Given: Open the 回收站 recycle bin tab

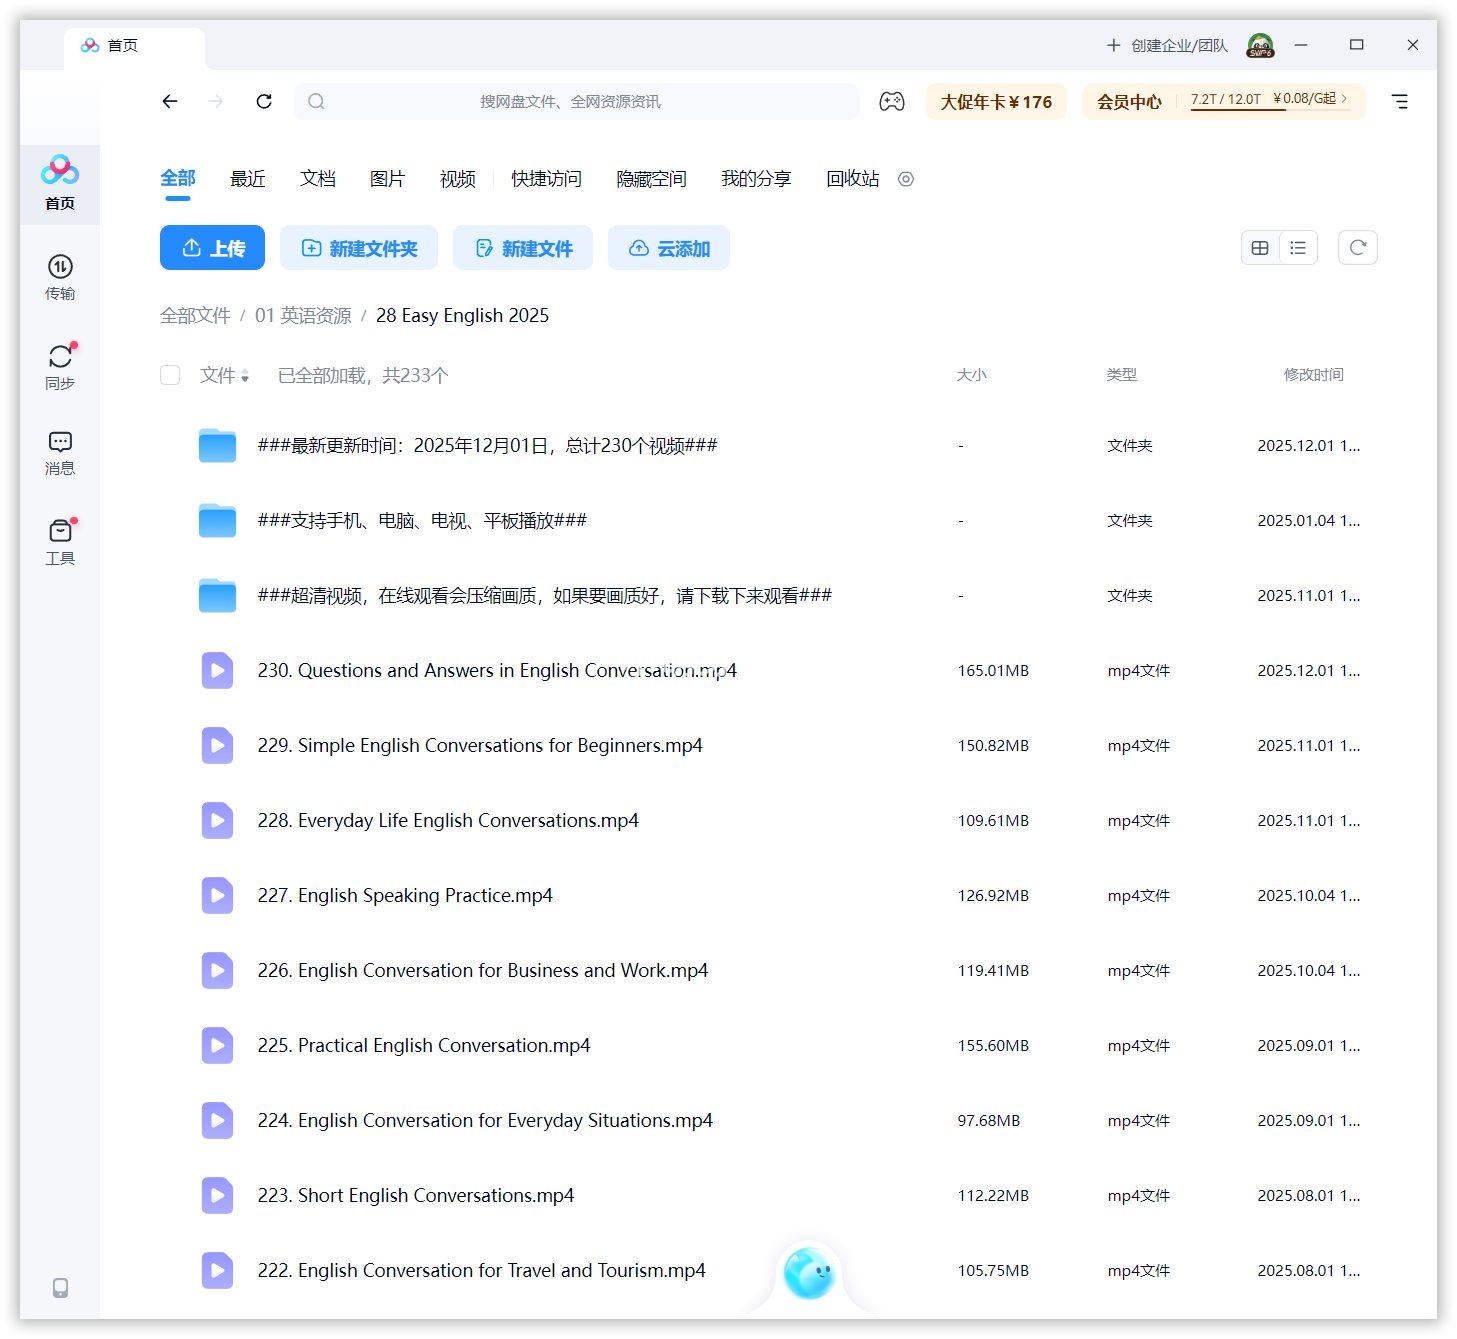Looking at the screenshot, I should pos(852,179).
